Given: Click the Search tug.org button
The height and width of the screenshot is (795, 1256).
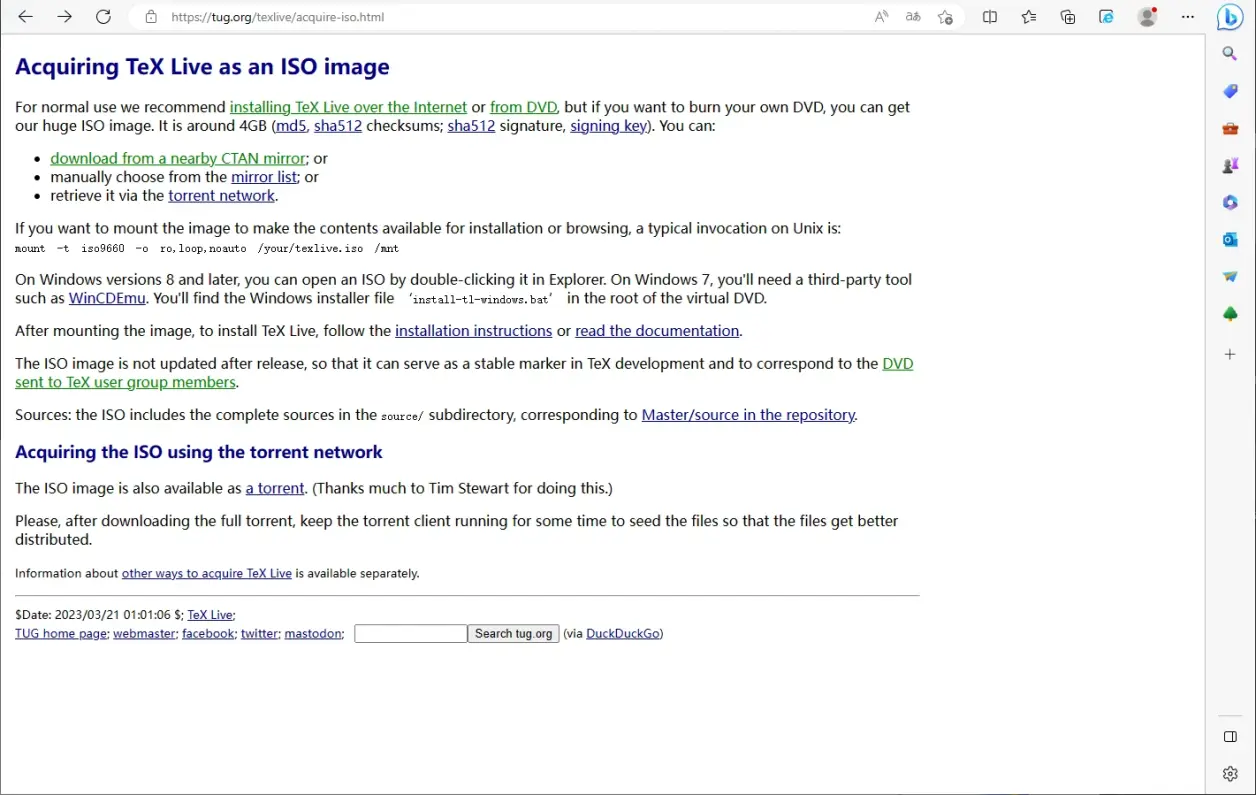Looking at the screenshot, I should point(514,634).
